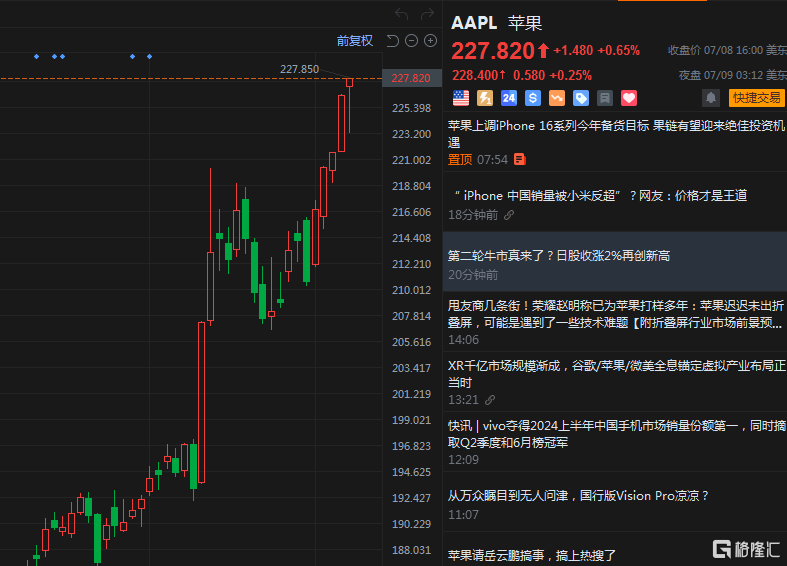Reset chart zoom with the curved arrow icon
The height and width of the screenshot is (566, 787).
pyautogui.click(x=392, y=41)
